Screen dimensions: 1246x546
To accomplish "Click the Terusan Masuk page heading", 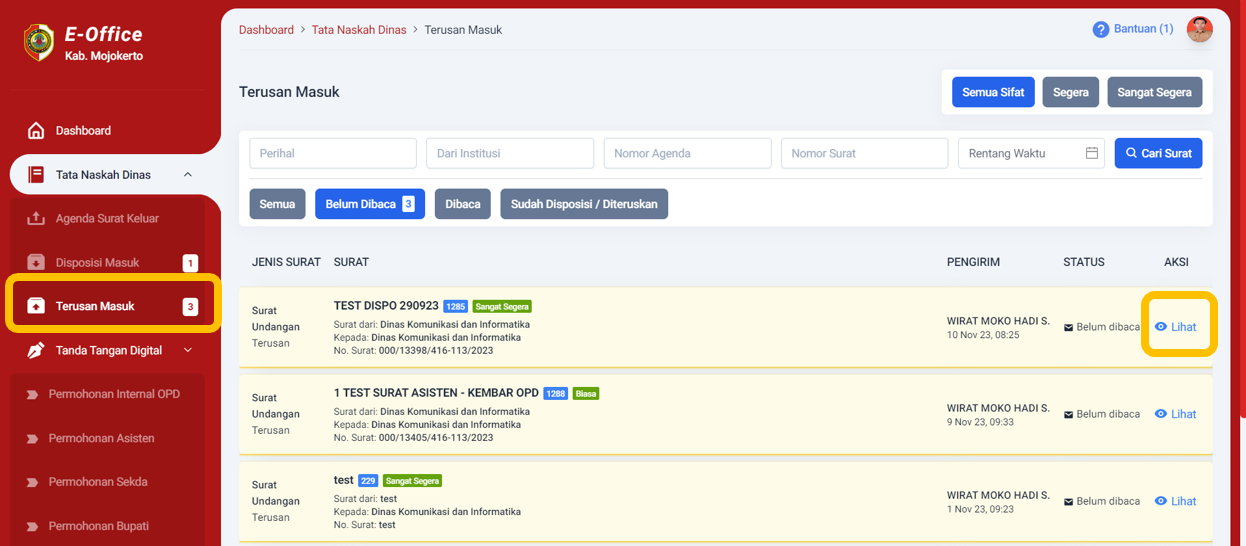I will point(289,92).
